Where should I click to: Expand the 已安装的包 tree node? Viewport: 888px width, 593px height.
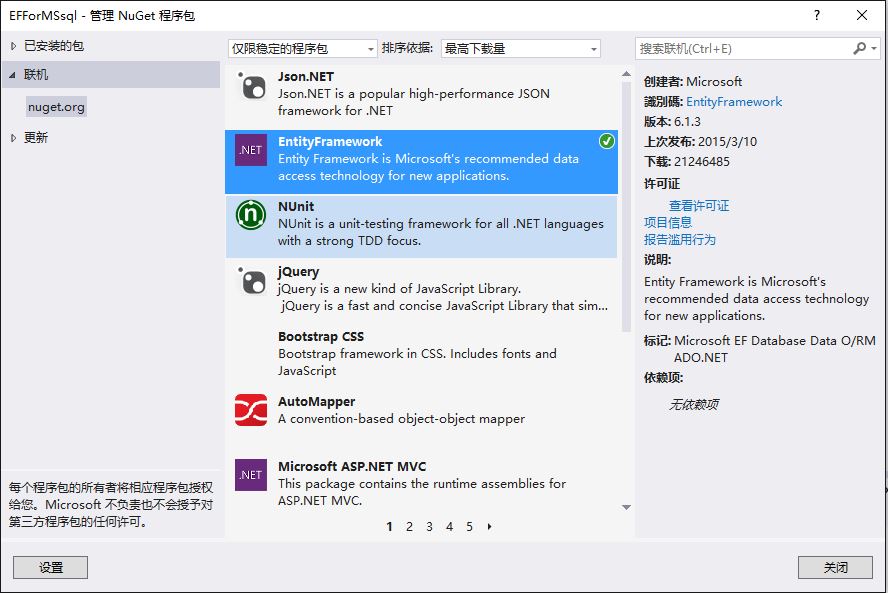pos(14,46)
